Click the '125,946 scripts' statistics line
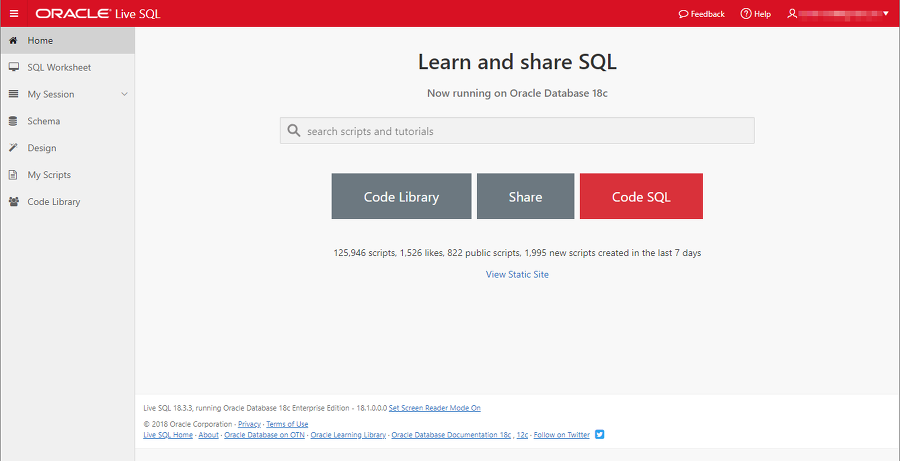This screenshot has height=461, width=900. (x=517, y=253)
